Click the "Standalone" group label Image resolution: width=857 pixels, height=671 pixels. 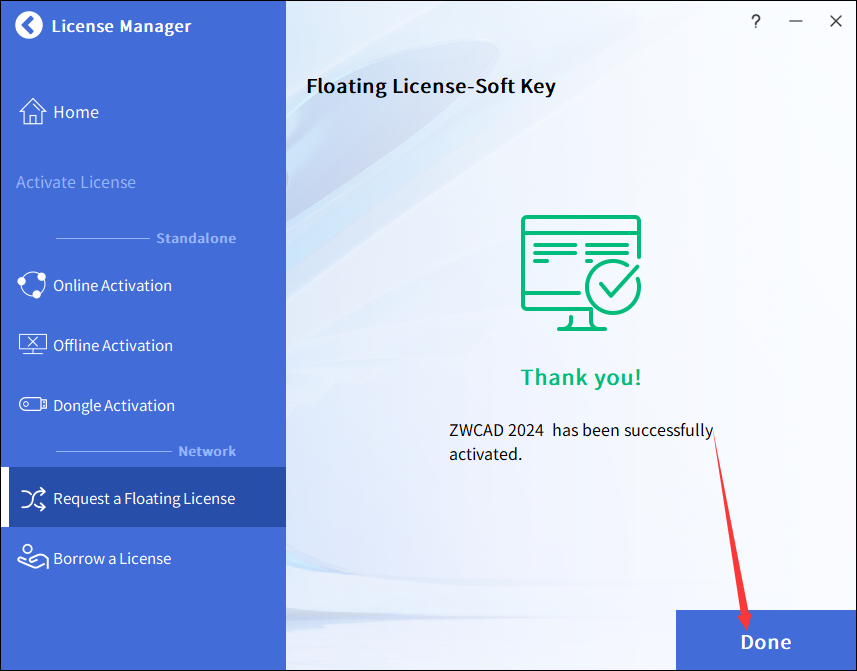point(196,238)
